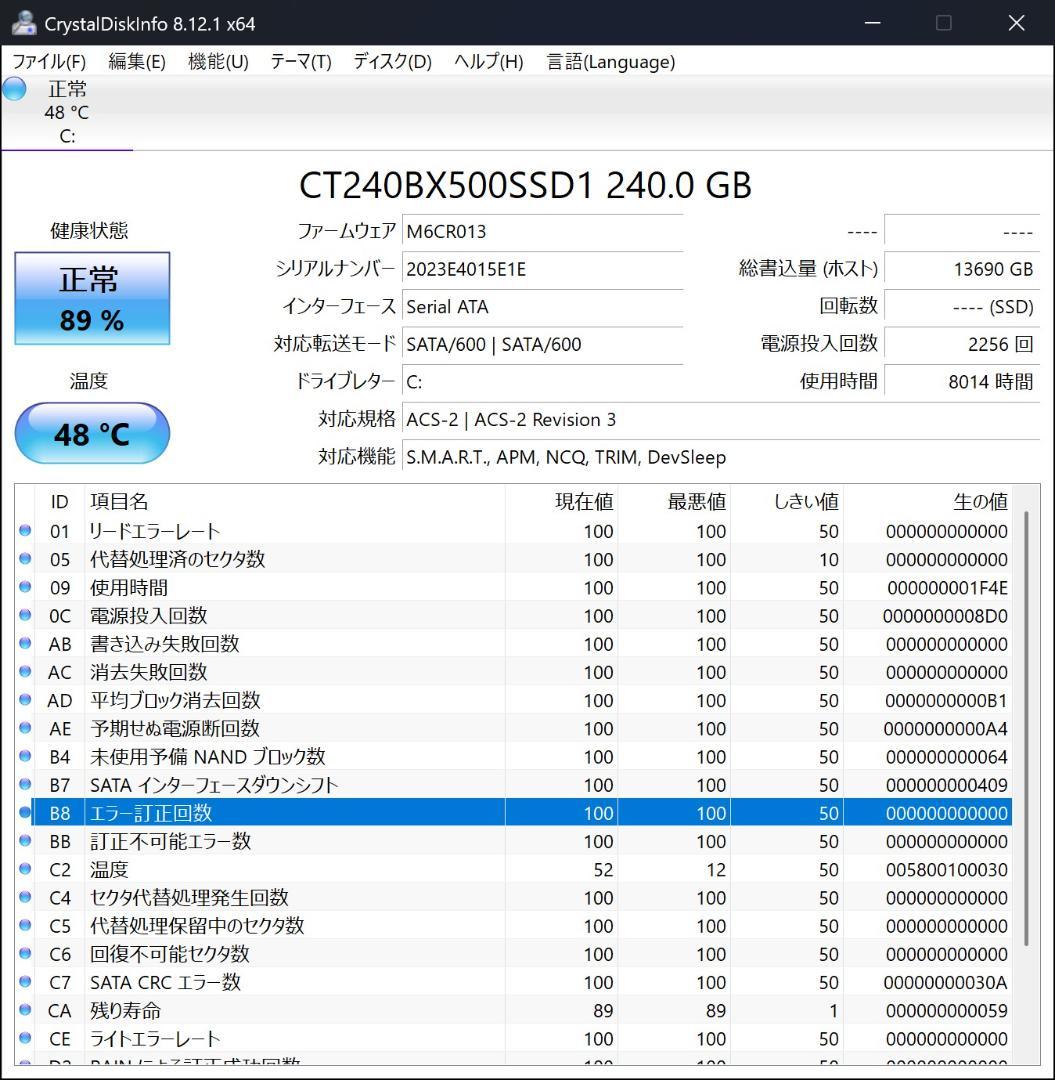Click status dot for selected row B8
1055x1080 pixels.
[x=25, y=813]
